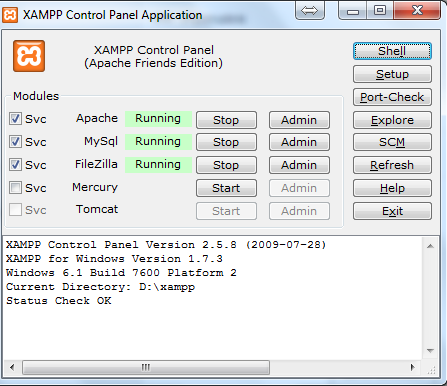Click log line 'XAMPP for Windows Version 1.7.3'
Screen dimensions: 447x386
(x=114, y=259)
